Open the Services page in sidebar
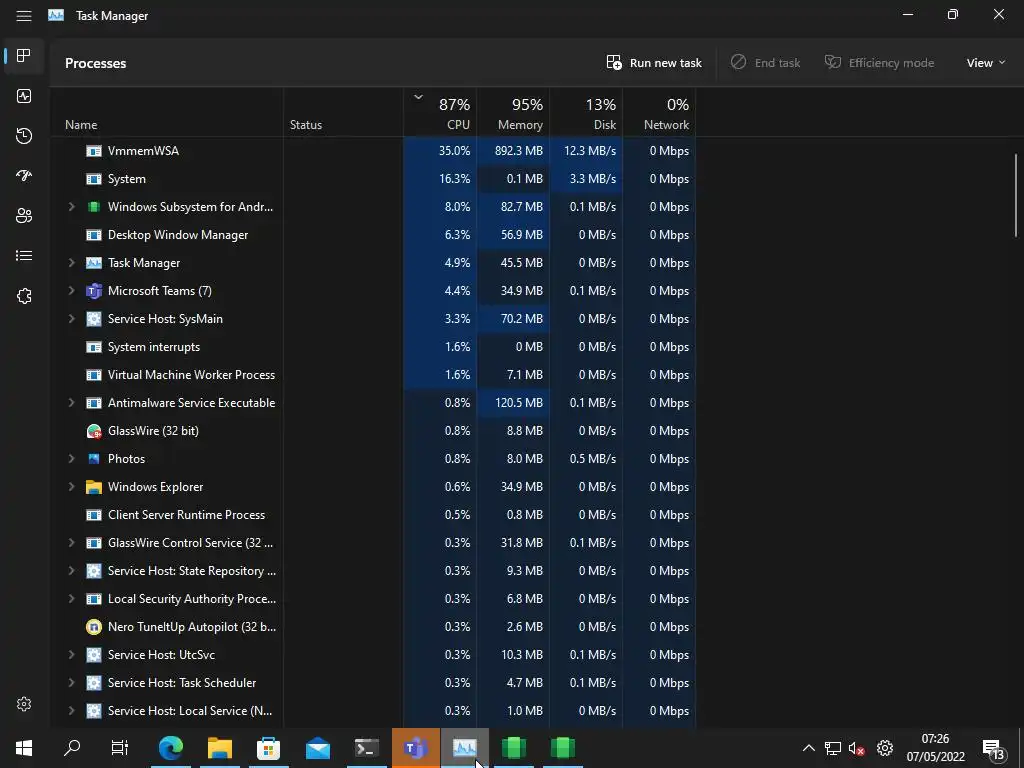This screenshot has width=1024, height=768. coord(24,296)
